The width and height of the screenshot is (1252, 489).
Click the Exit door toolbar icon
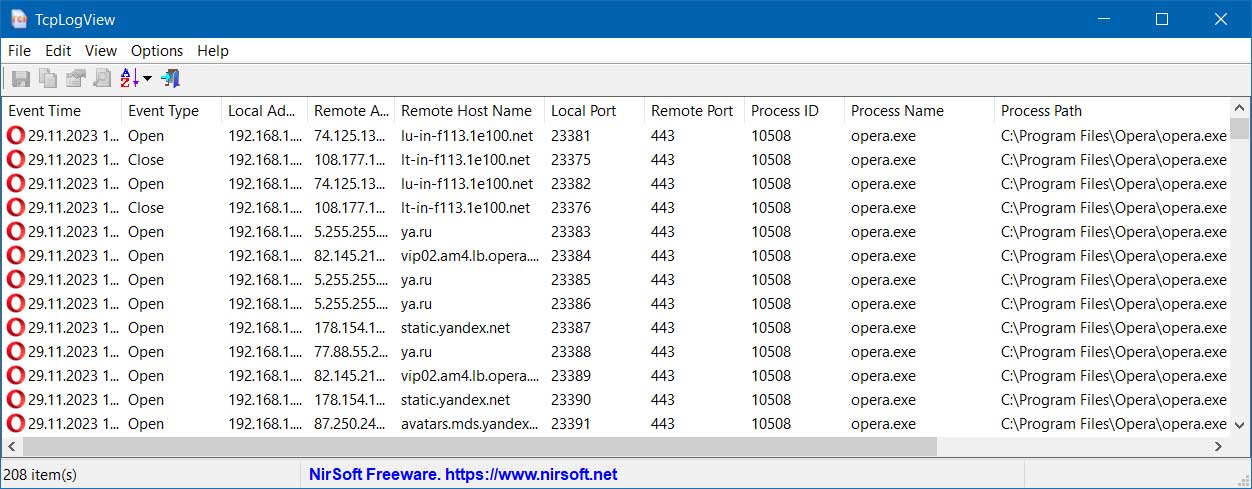pyautogui.click(x=170, y=78)
